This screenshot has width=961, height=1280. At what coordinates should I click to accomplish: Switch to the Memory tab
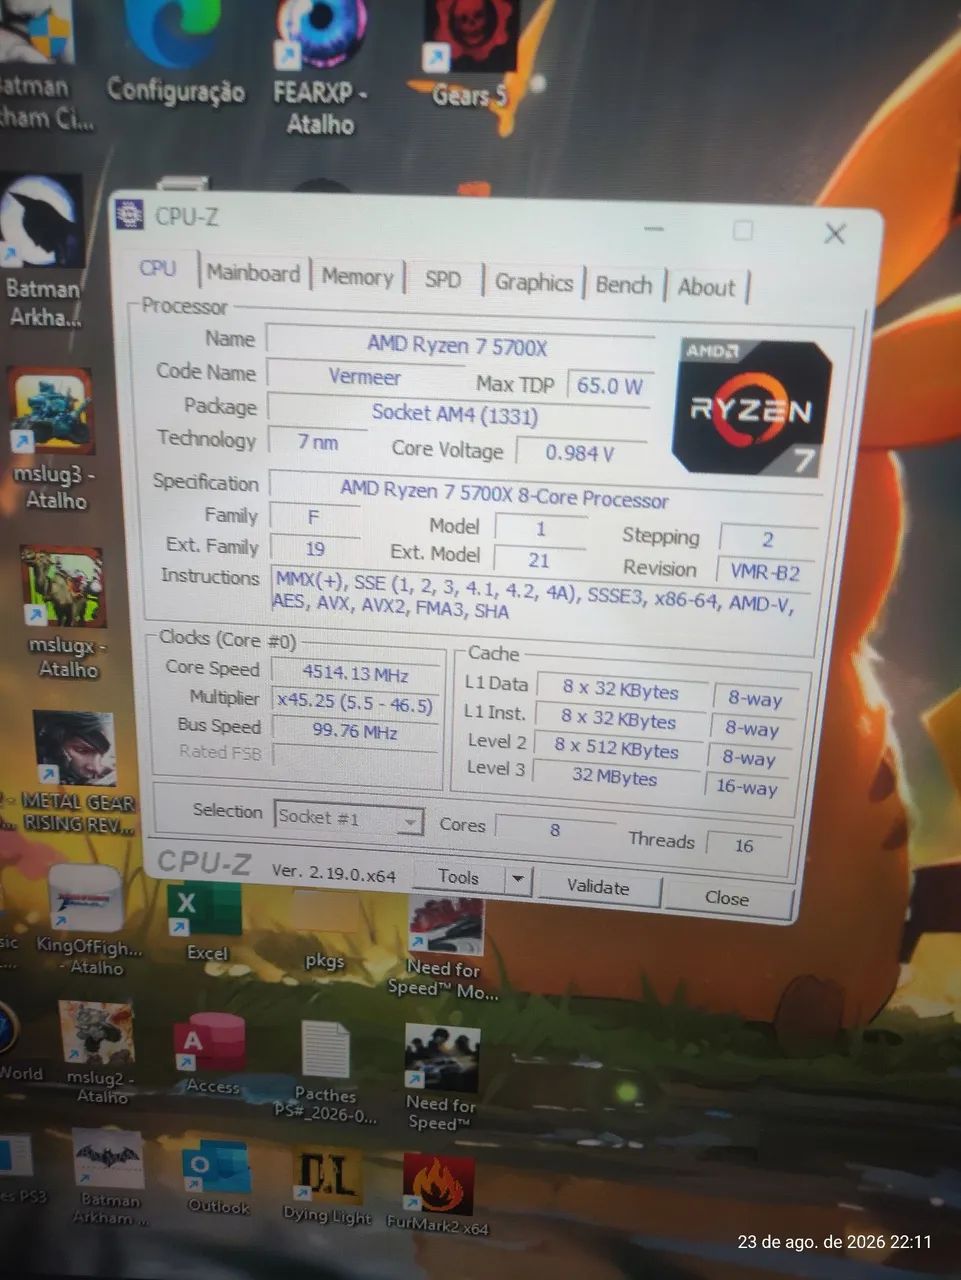click(x=357, y=277)
